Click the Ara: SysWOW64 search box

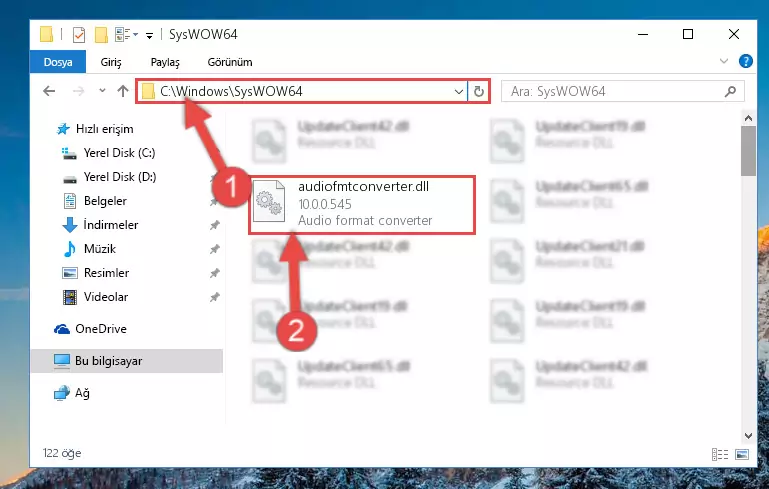(622, 91)
